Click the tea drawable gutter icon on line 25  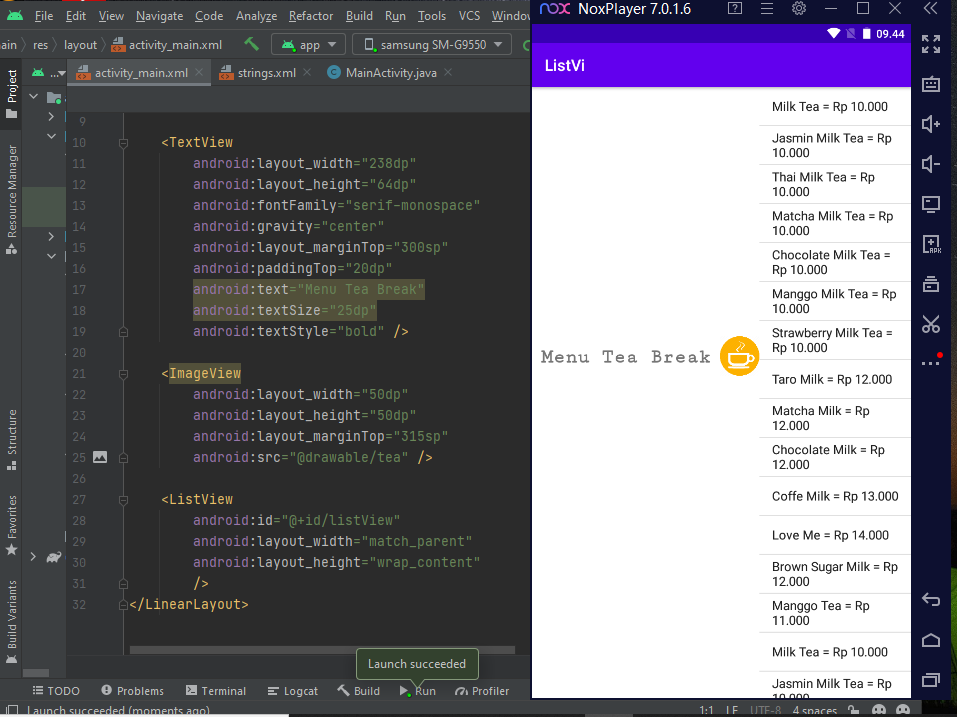point(100,457)
